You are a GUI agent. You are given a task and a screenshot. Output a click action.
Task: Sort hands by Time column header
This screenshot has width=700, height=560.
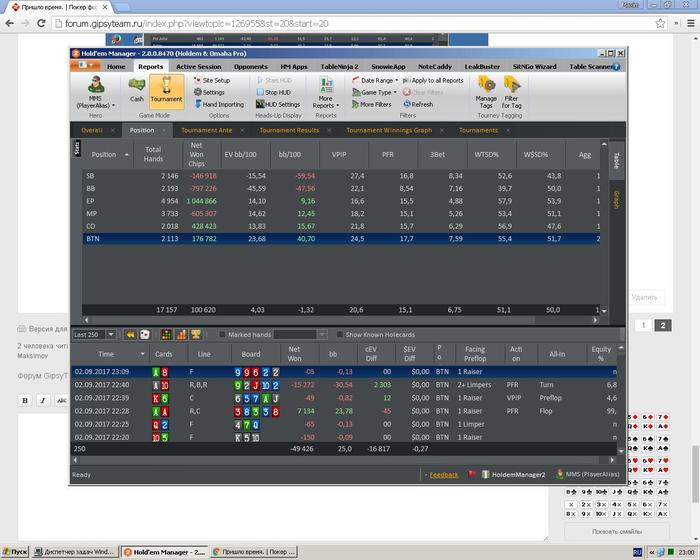point(110,354)
